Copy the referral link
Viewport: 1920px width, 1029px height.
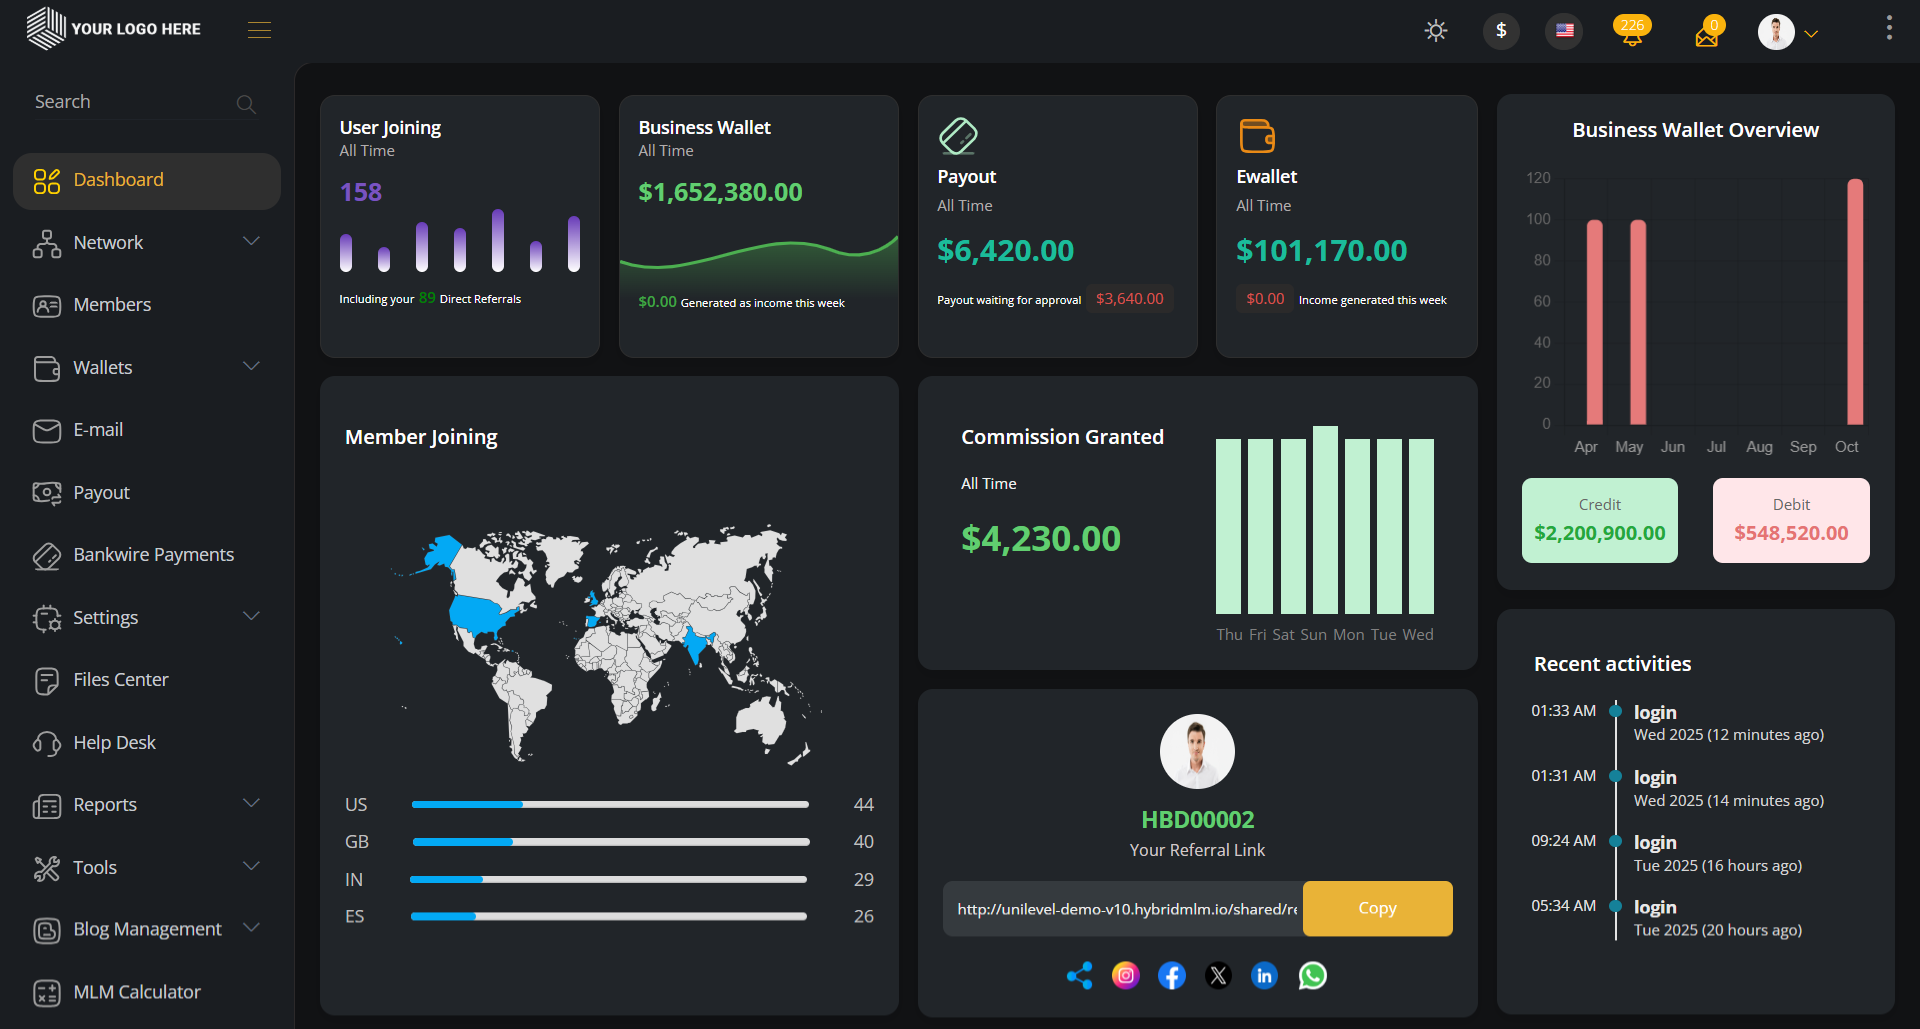[x=1377, y=908]
